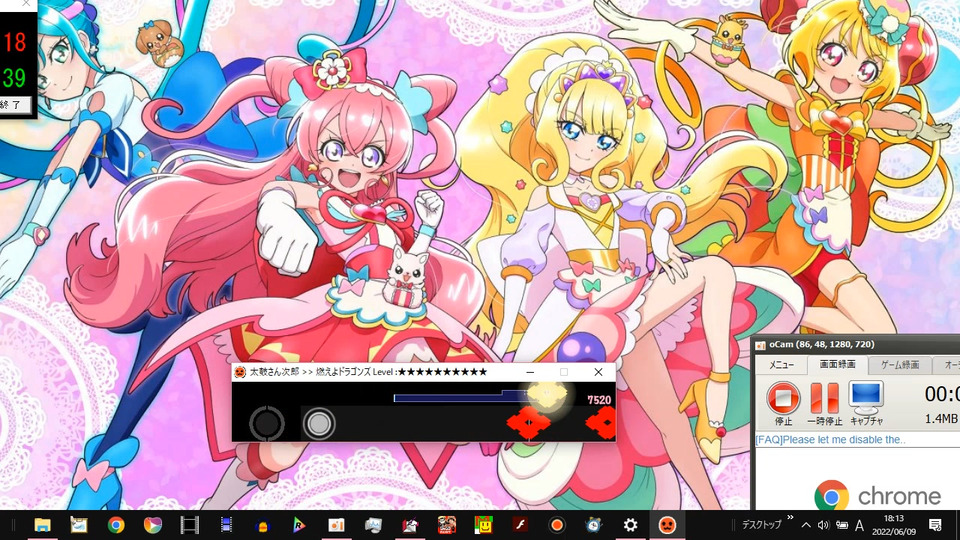Click the oCam title bar icon
The width and height of the screenshot is (960, 540).
761,345
